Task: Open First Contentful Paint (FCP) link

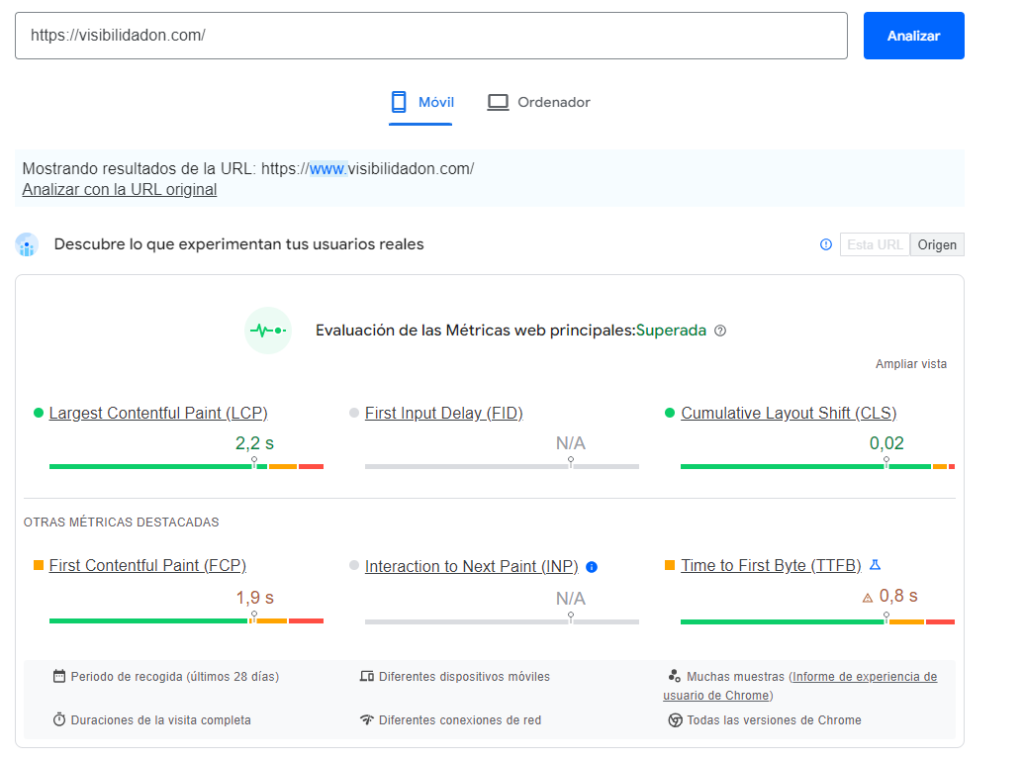Action: [x=147, y=566]
